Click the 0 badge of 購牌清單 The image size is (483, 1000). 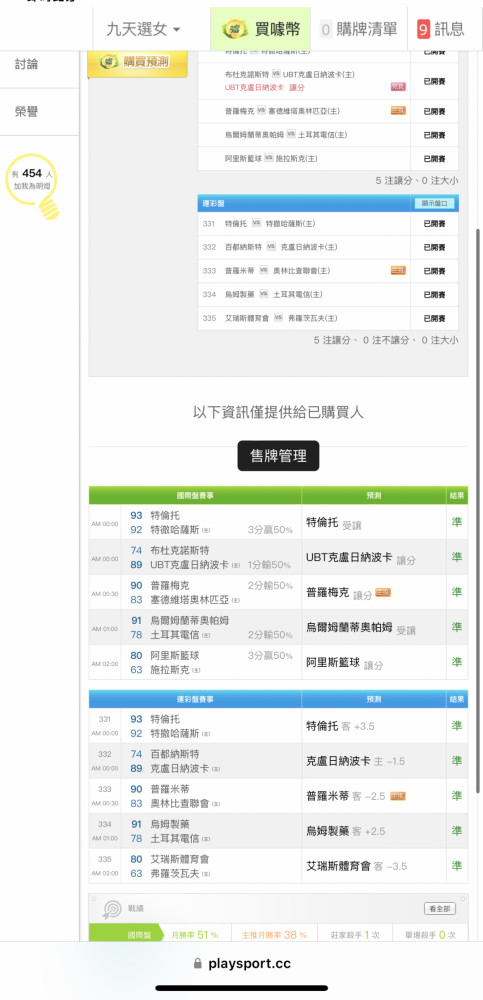pyautogui.click(x=326, y=29)
